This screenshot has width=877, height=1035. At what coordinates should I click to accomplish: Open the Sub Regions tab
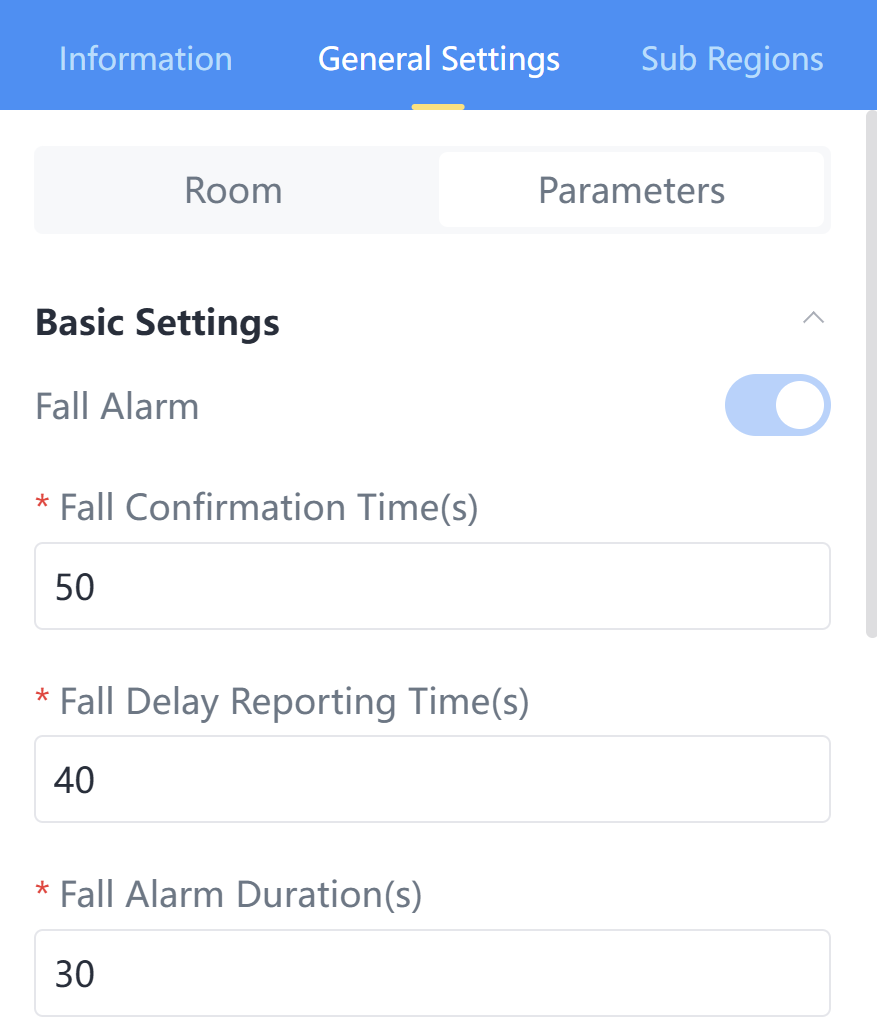pyautogui.click(x=732, y=59)
